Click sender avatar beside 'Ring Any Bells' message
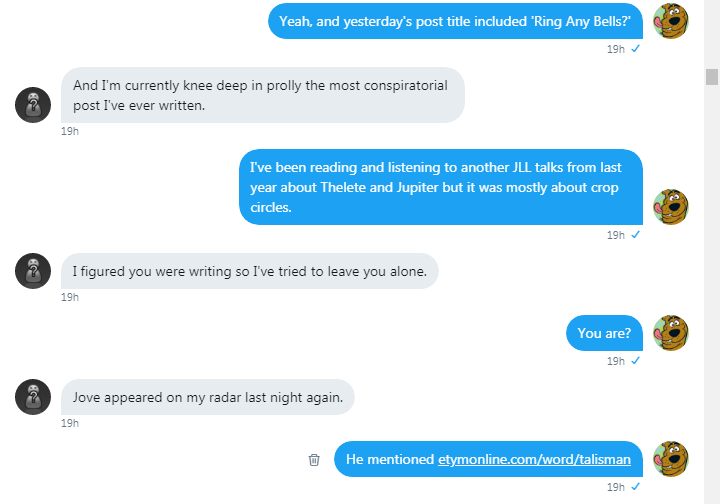This screenshot has height=504, width=720. click(670, 21)
